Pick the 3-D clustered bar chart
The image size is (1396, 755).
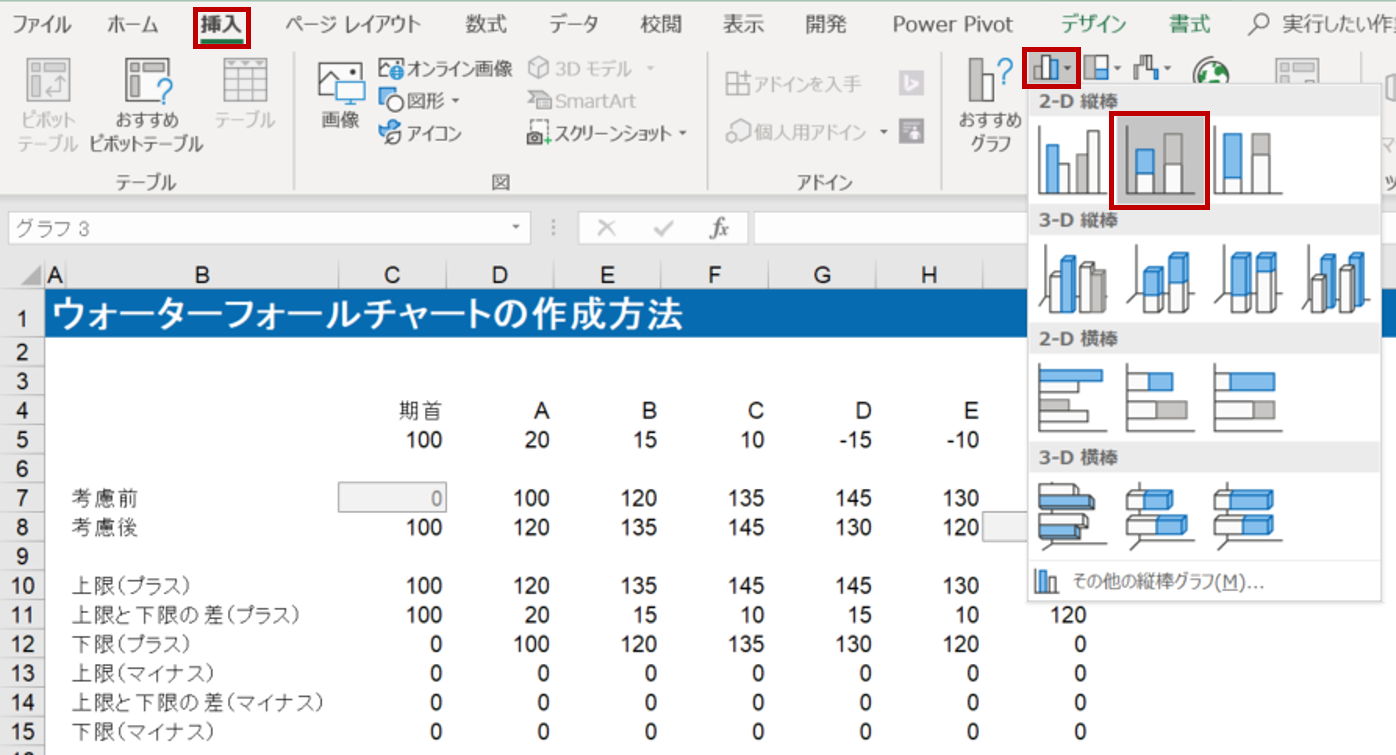point(1073,516)
